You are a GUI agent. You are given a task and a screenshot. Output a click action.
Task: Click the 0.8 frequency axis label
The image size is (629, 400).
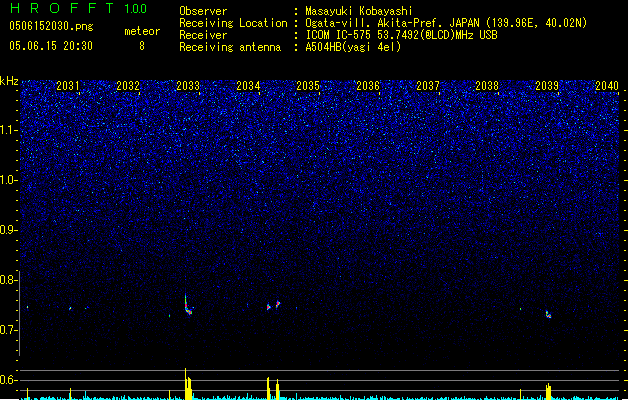pyautogui.click(x=8, y=280)
